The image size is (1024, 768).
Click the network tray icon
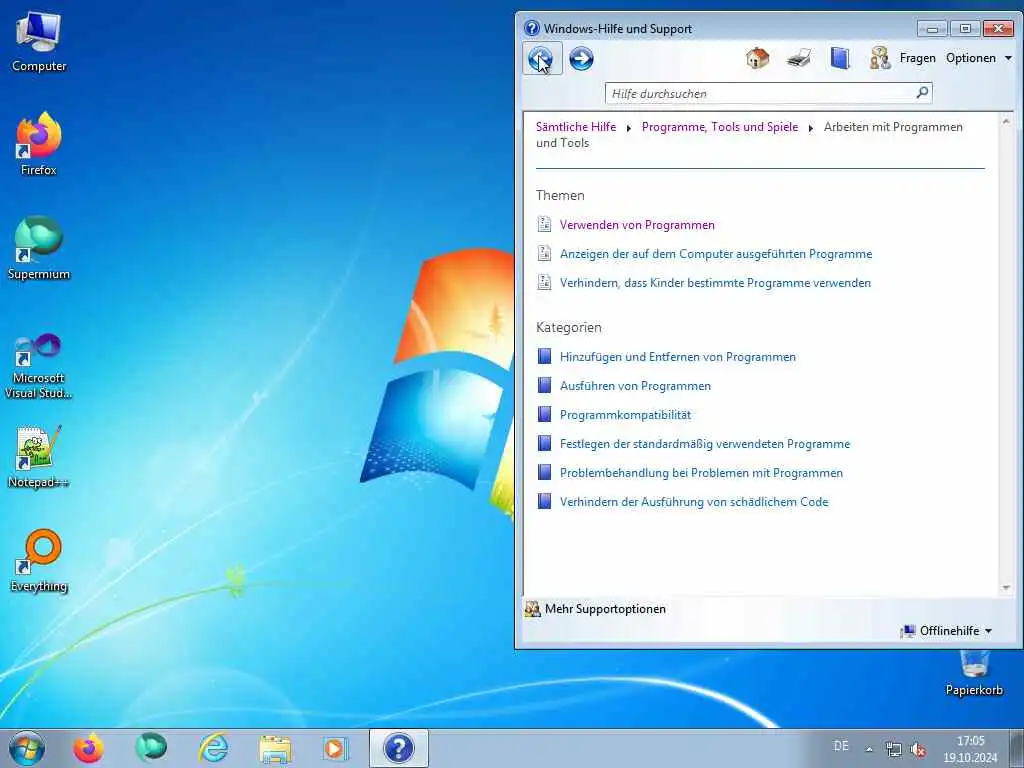(x=893, y=749)
